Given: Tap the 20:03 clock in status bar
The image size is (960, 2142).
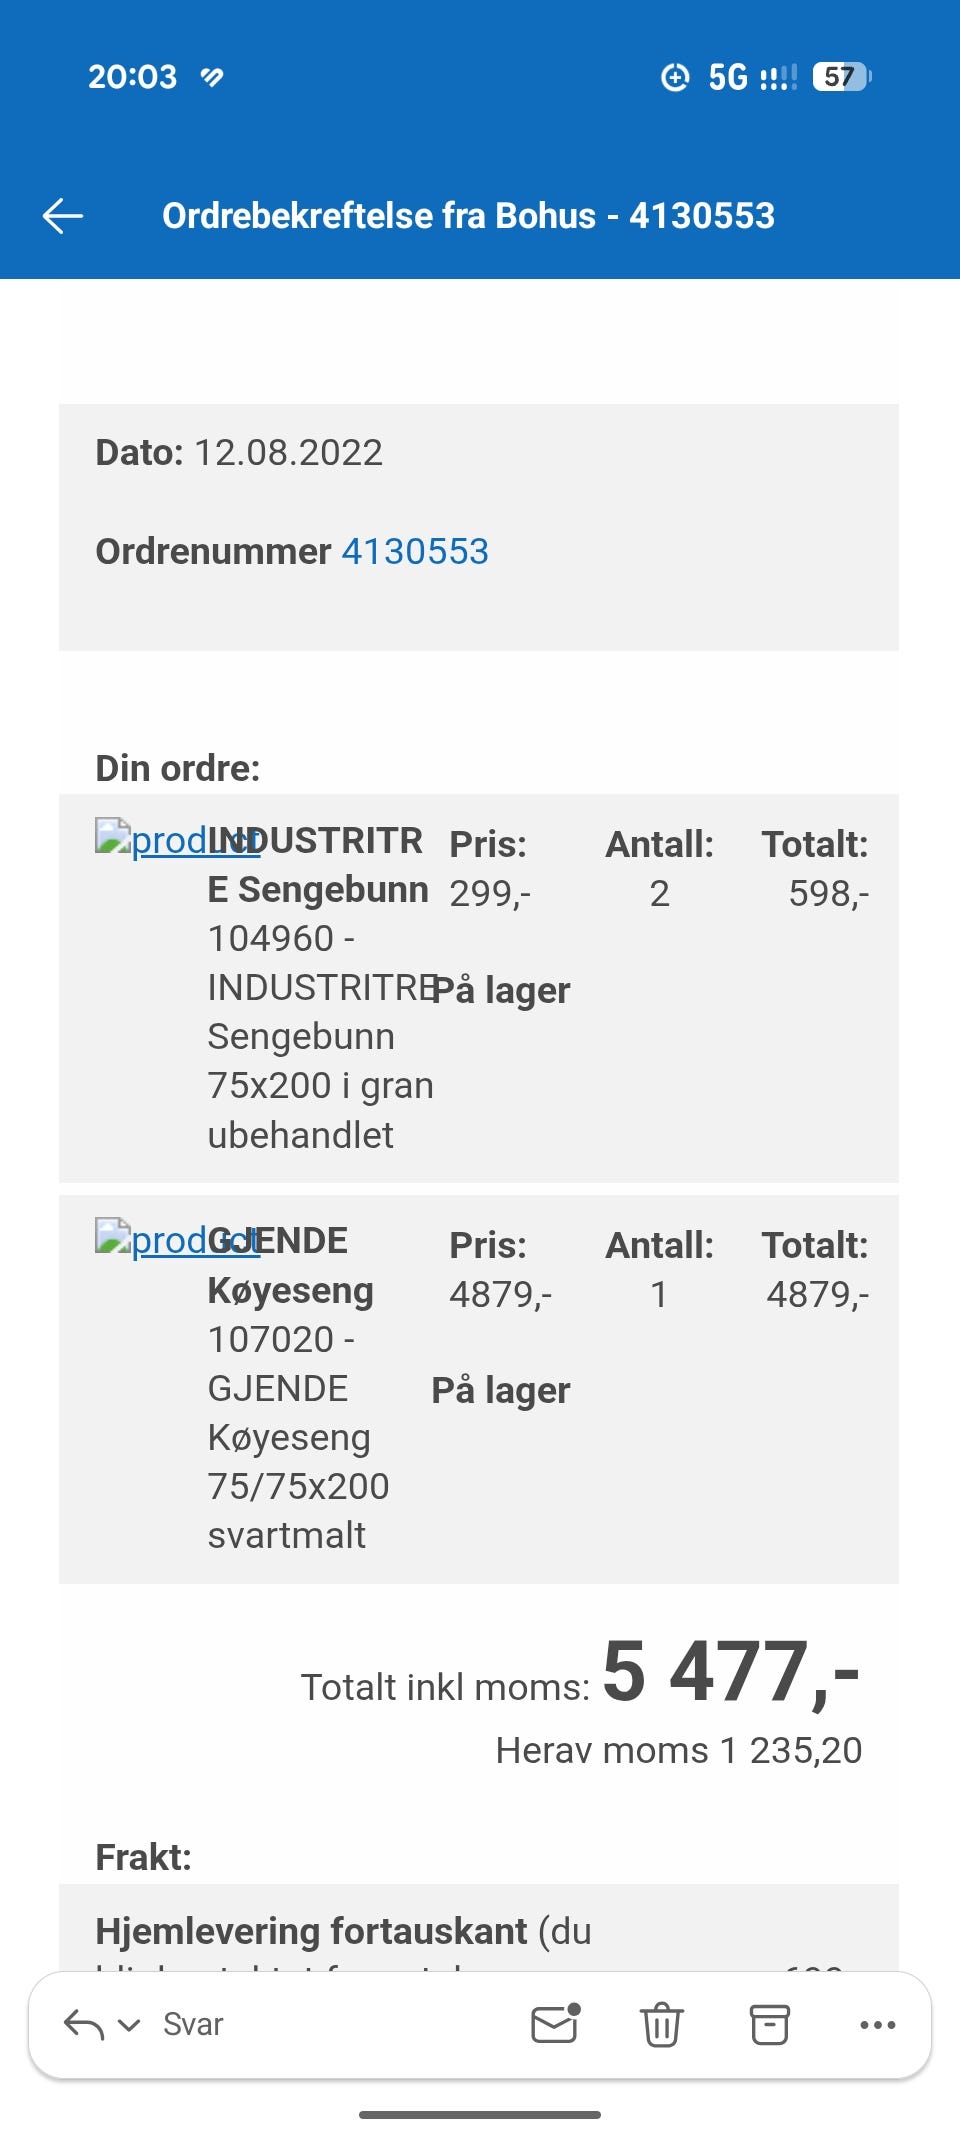Looking at the screenshot, I should pyautogui.click(x=132, y=77).
